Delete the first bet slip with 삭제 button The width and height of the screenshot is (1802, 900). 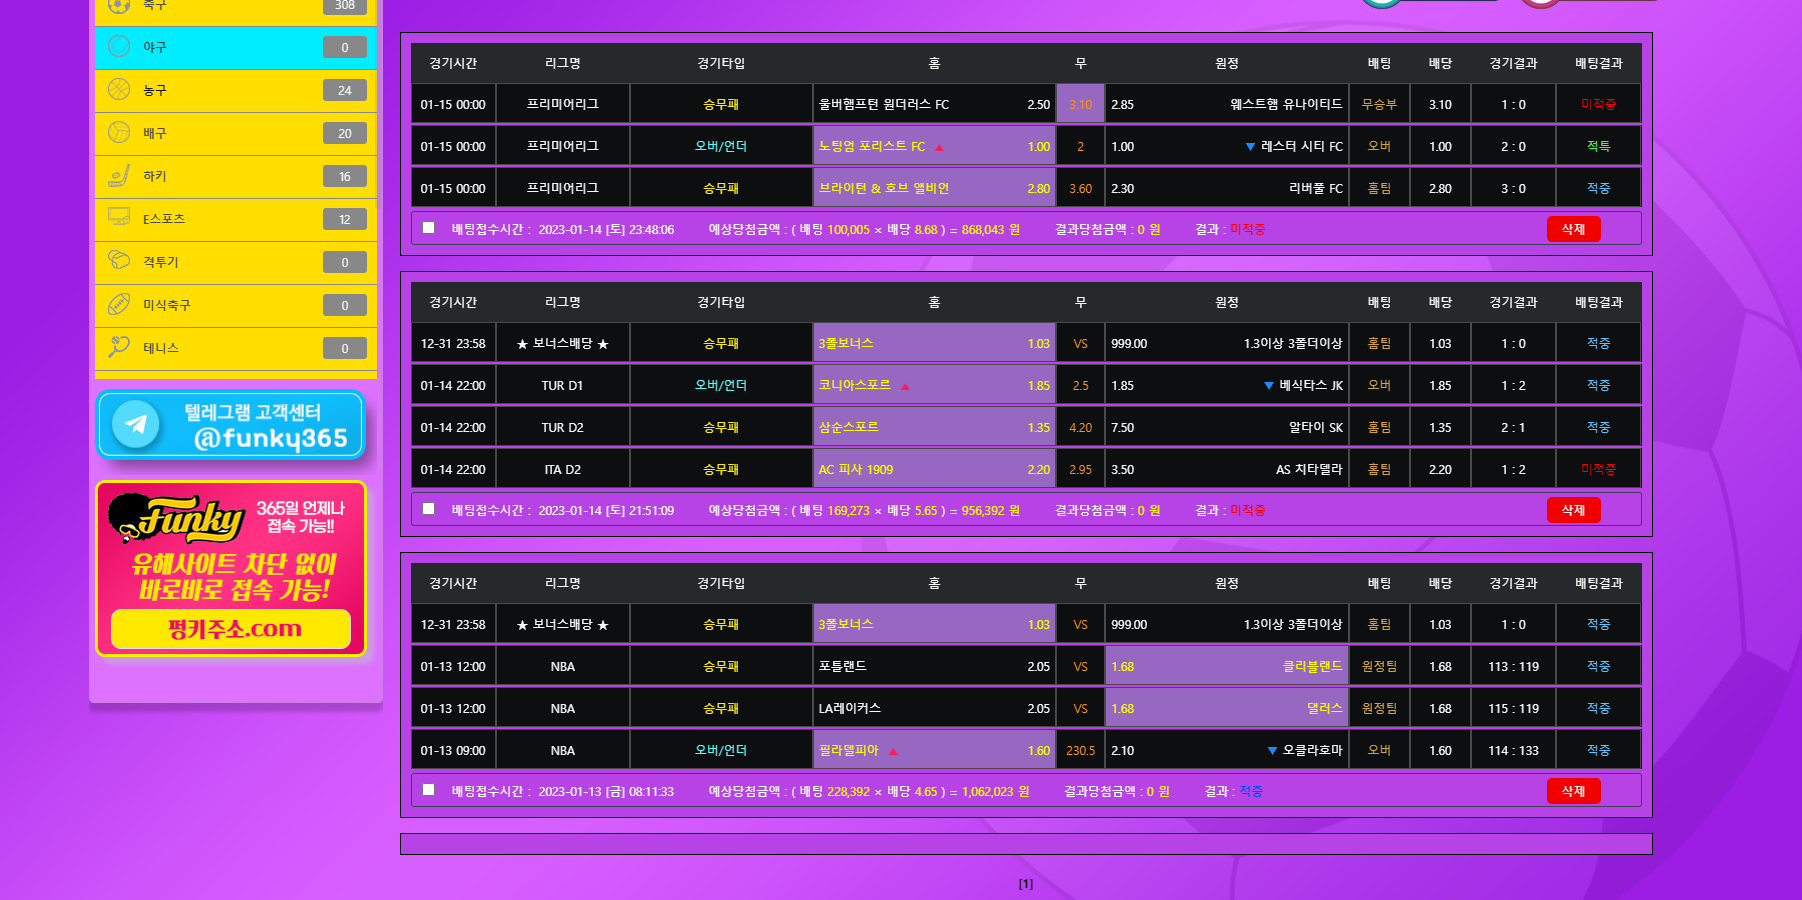tap(1573, 229)
